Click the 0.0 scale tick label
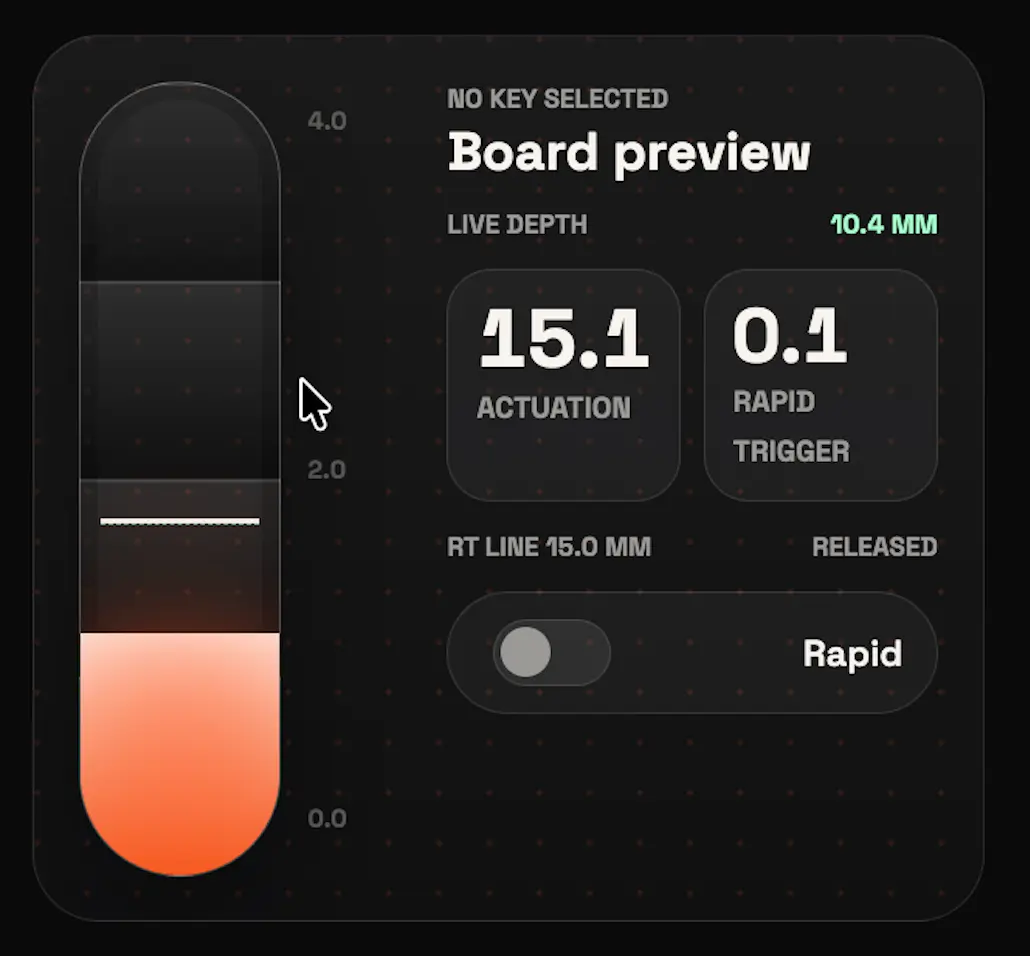Screen dimensions: 1030x956 [x=326, y=819]
